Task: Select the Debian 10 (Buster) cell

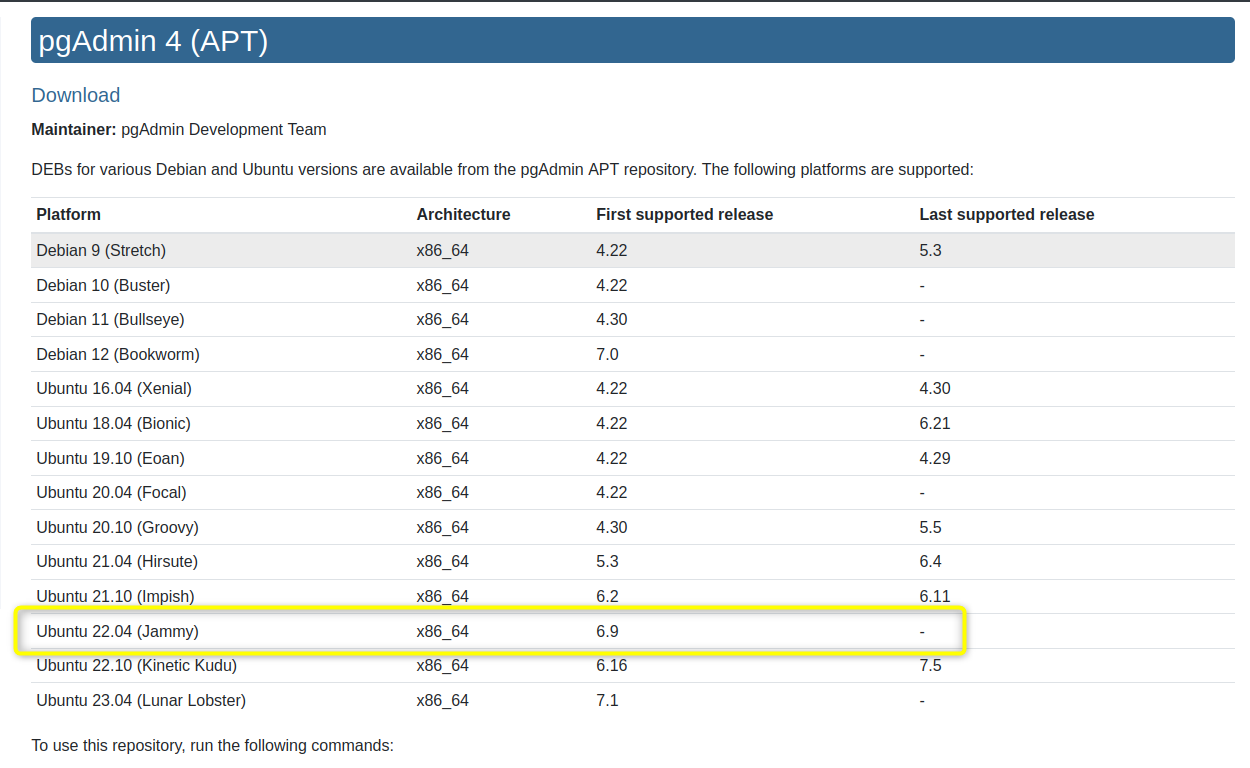Action: point(103,285)
